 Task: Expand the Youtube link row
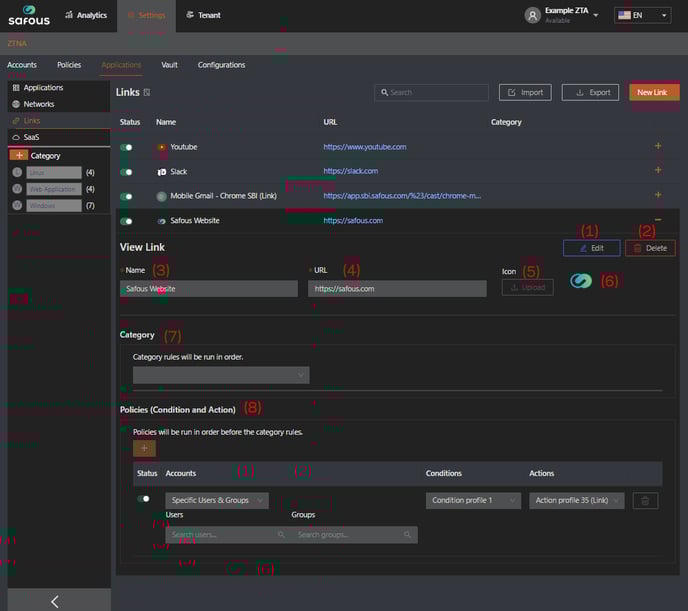pyautogui.click(x=657, y=146)
